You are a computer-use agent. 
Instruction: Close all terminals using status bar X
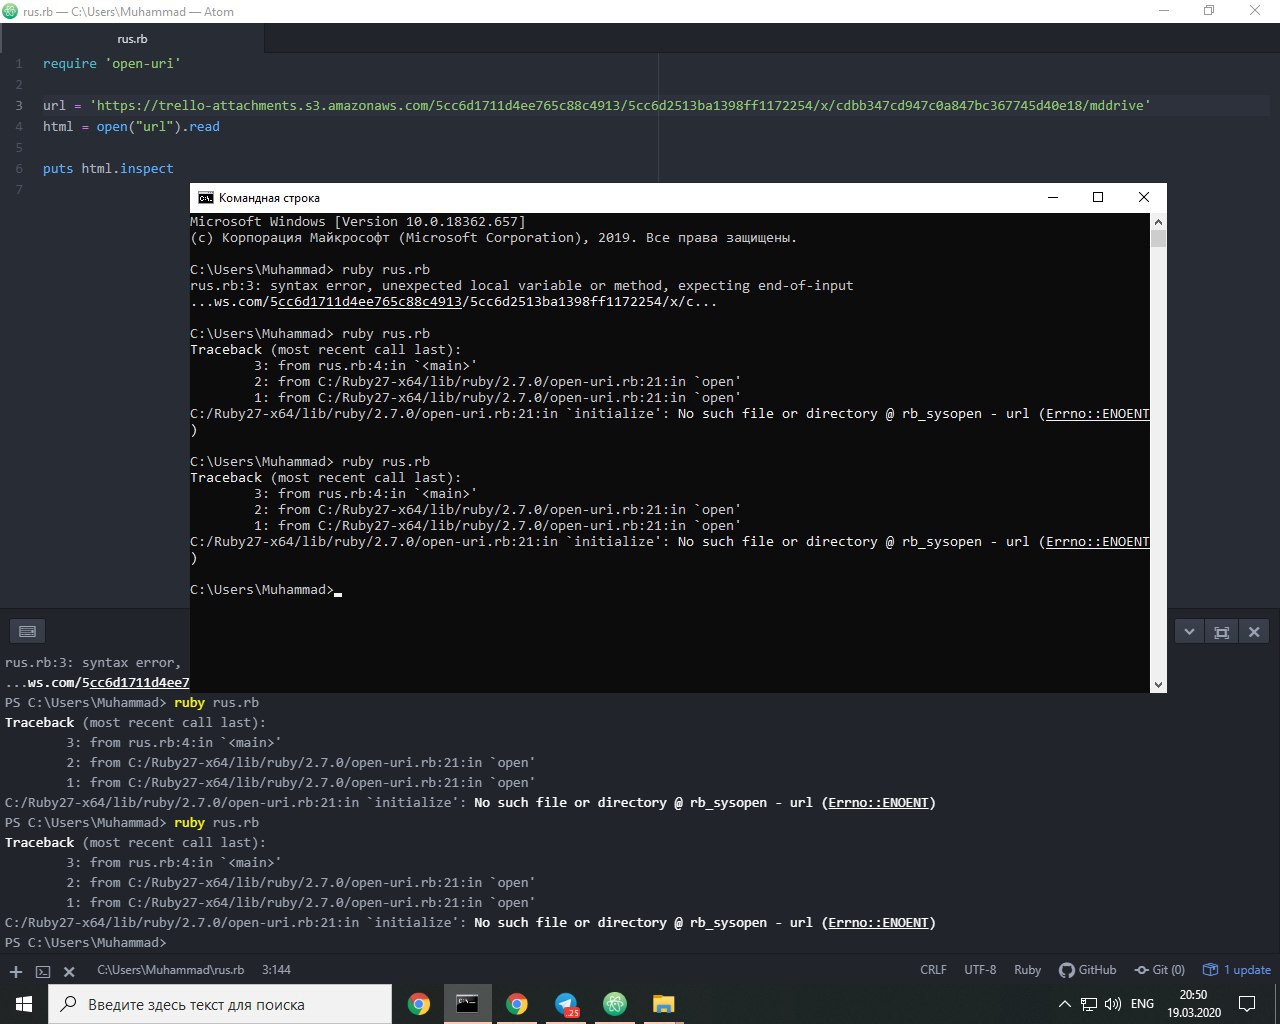[x=69, y=971]
